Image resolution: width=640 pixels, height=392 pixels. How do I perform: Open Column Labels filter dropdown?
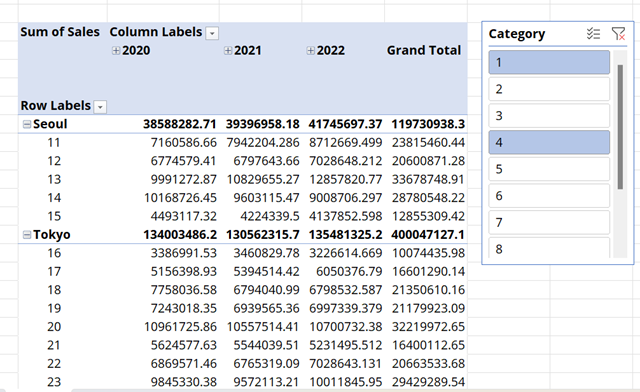[212, 33]
